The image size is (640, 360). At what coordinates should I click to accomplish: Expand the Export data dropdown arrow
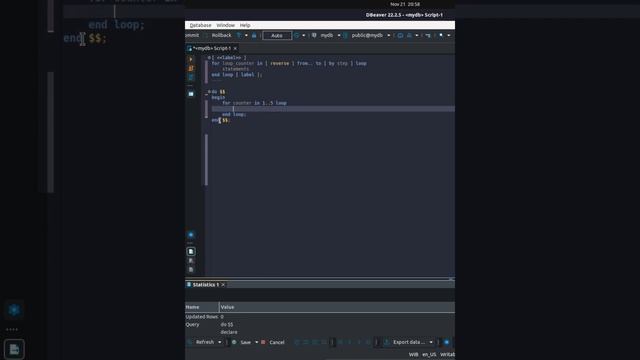coord(431,342)
